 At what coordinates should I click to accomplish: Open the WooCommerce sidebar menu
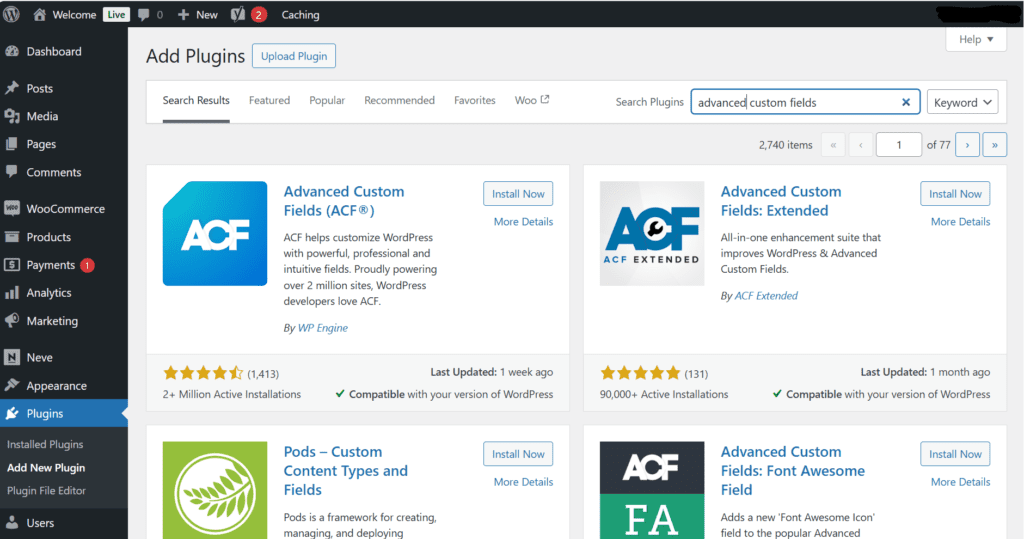point(64,209)
